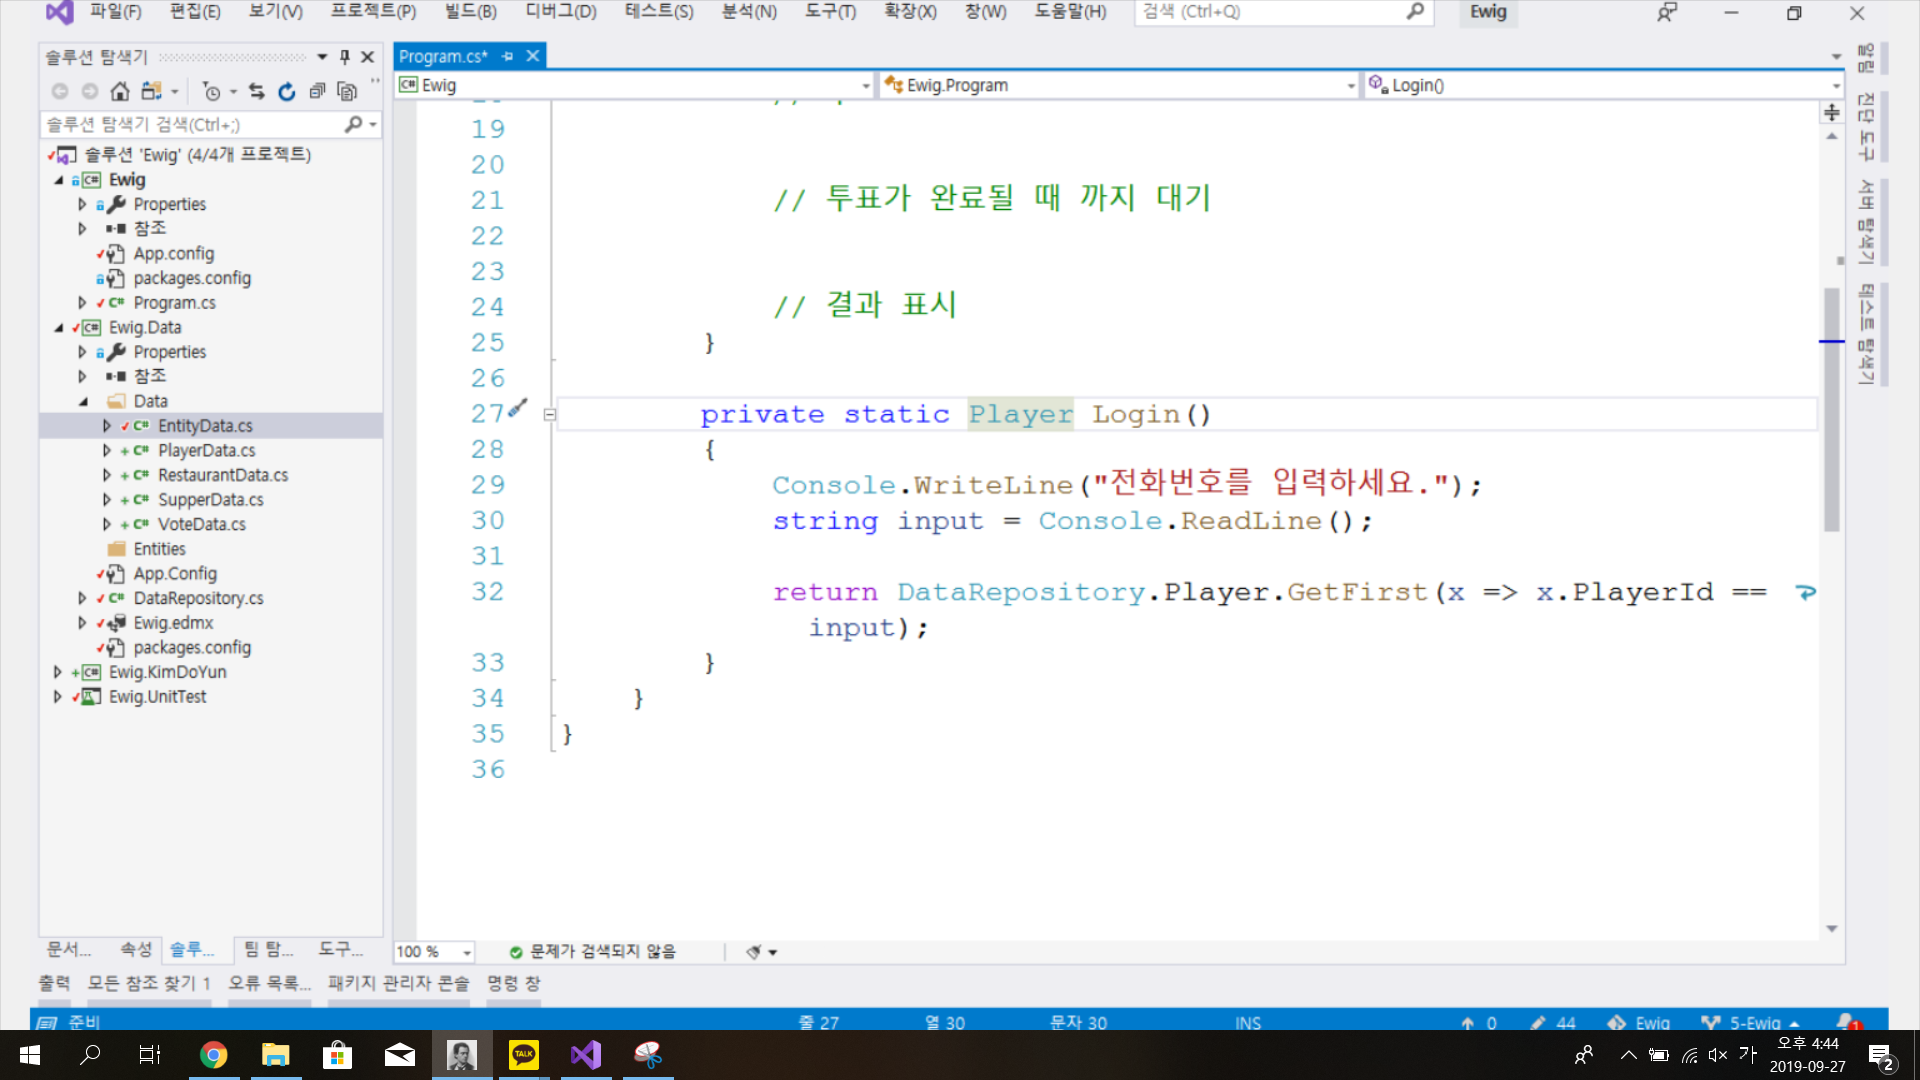Collapse the Login method outlining box

[549, 414]
